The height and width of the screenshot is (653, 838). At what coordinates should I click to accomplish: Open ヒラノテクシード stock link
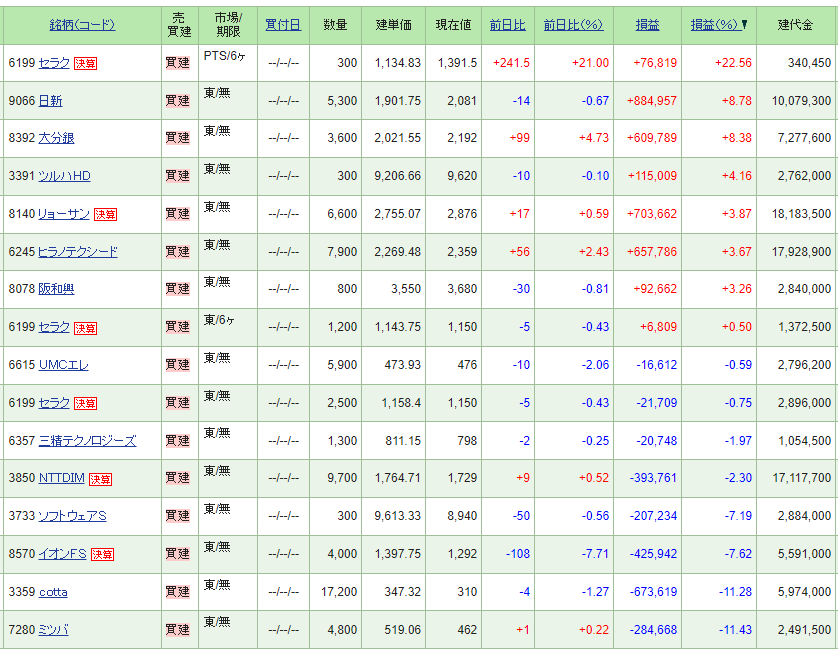pyautogui.click(x=78, y=252)
